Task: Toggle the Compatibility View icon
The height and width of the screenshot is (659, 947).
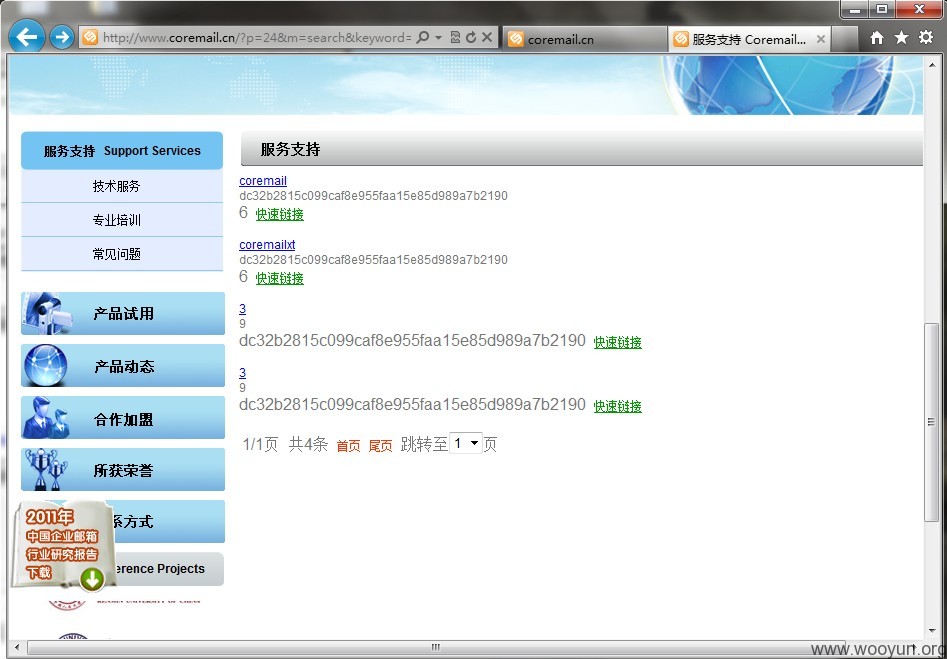Action: point(455,37)
